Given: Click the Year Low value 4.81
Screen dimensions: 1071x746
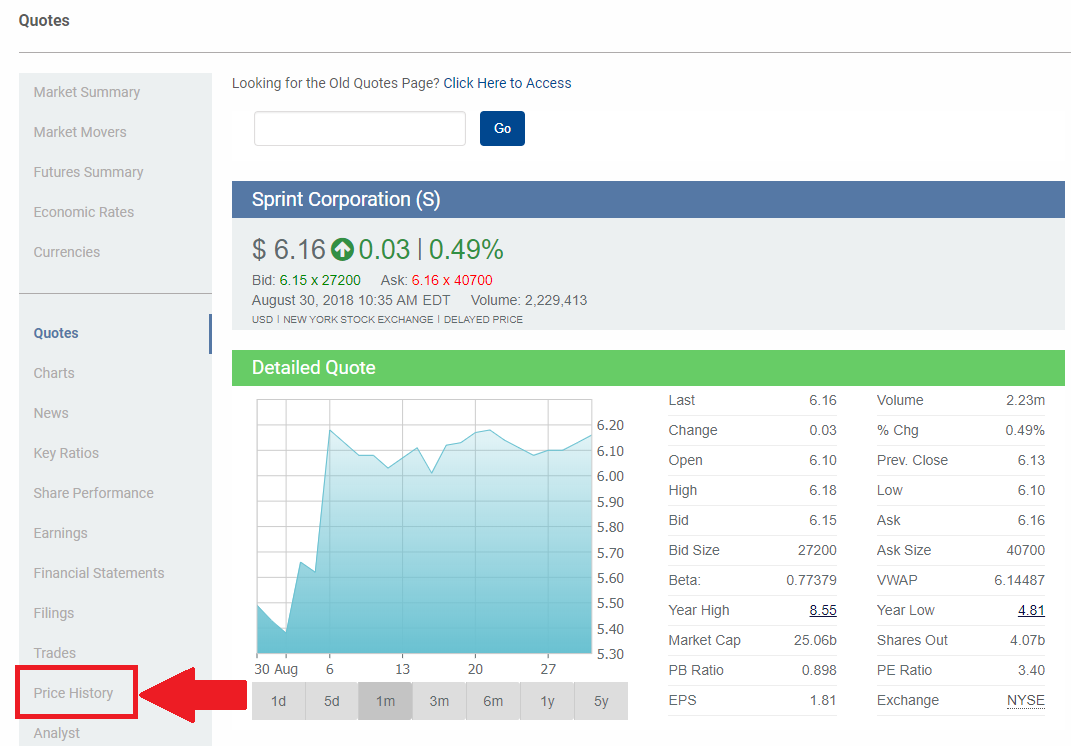Looking at the screenshot, I should click(x=1031, y=610).
